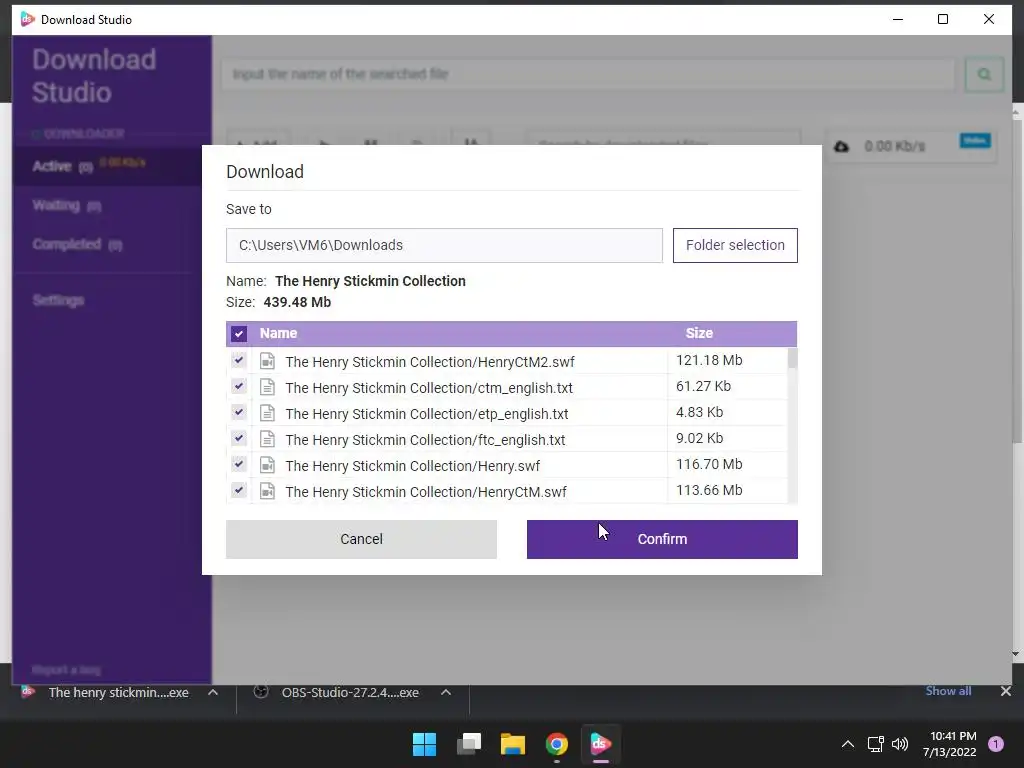This screenshot has height=768, width=1024.
Task: Open the Active downloads tab
Action: tap(108, 166)
